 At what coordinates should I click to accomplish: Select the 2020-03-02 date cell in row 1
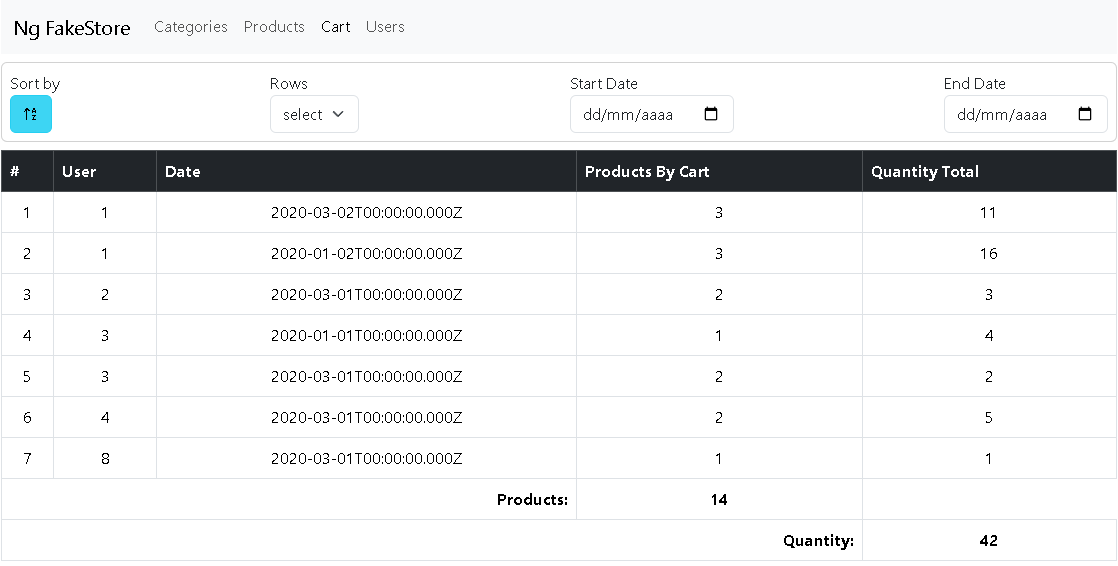(366, 213)
